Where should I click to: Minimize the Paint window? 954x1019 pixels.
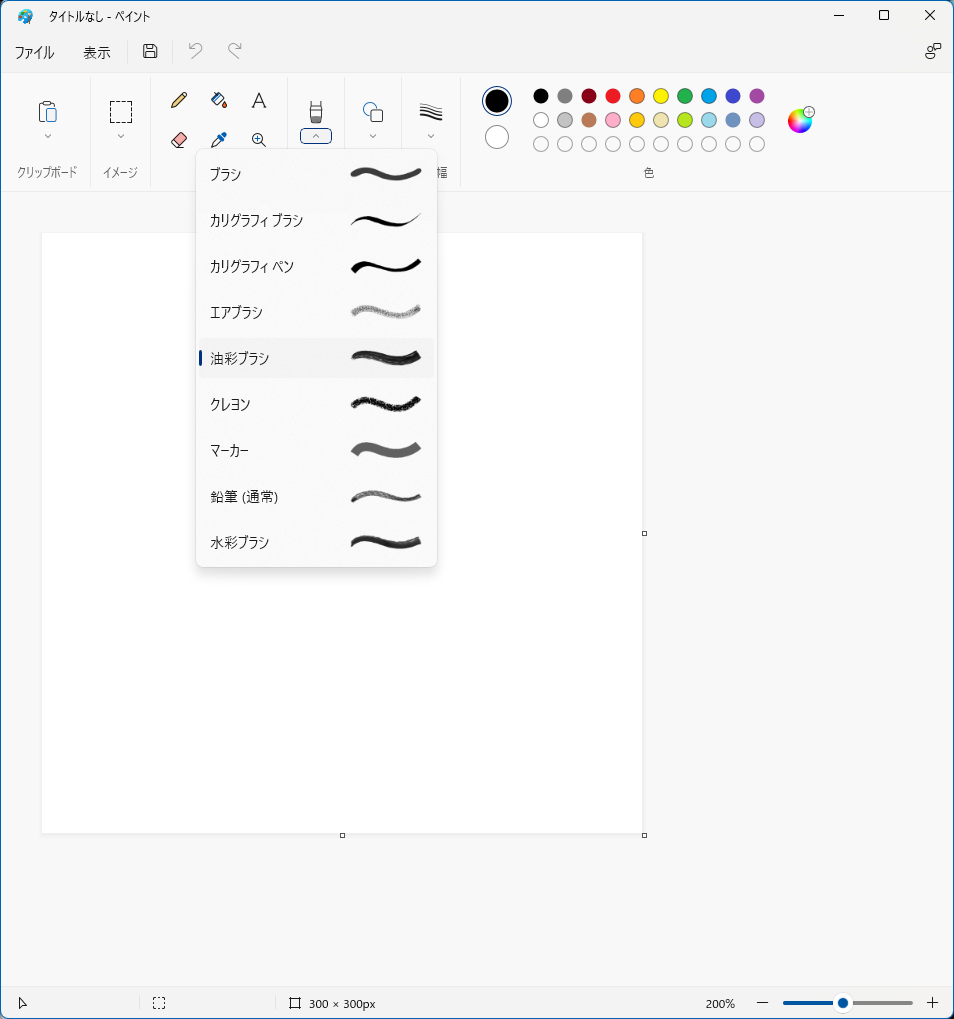(839, 16)
